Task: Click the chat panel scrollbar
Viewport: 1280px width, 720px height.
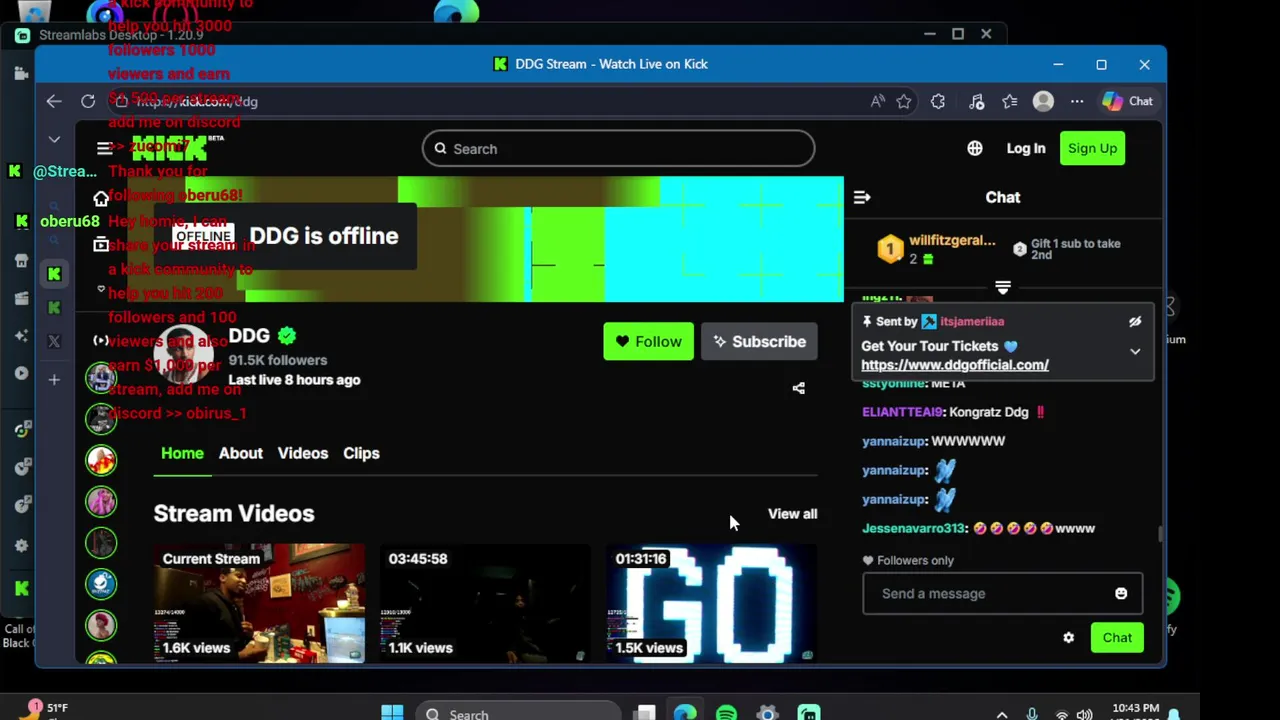Action: (1160, 535)
